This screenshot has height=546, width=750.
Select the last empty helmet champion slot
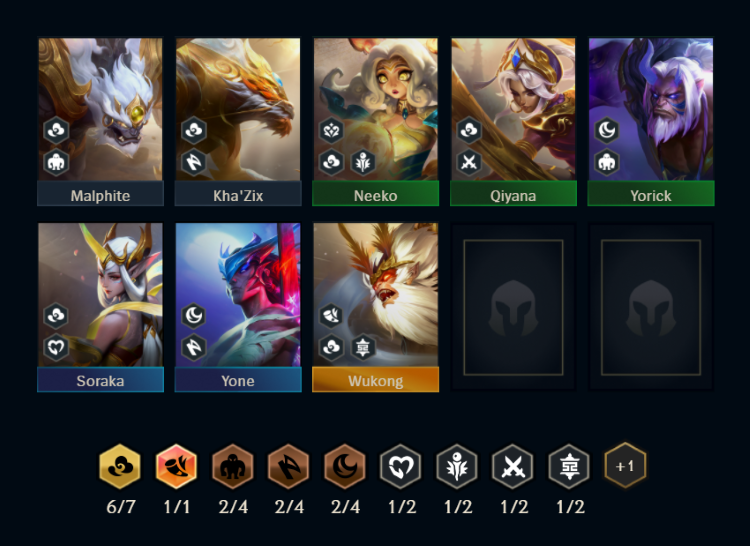pos(651,307)
